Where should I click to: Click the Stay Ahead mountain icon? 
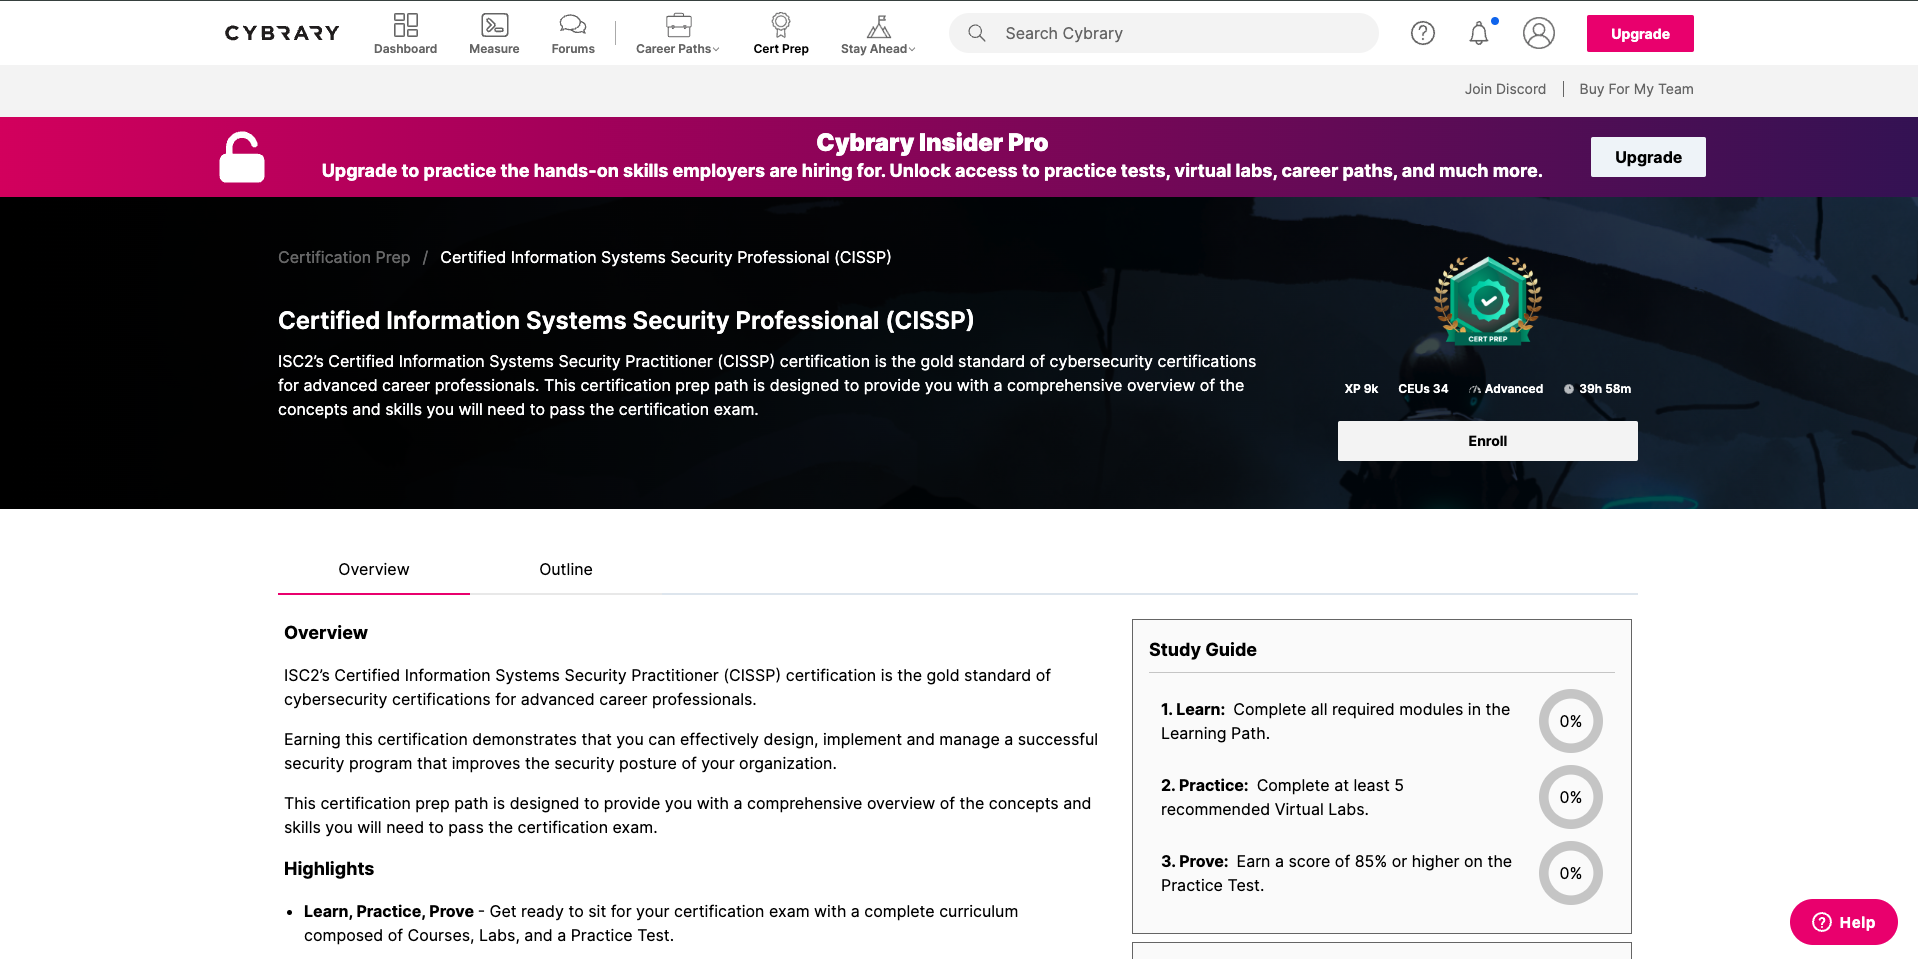pos(878,25)
